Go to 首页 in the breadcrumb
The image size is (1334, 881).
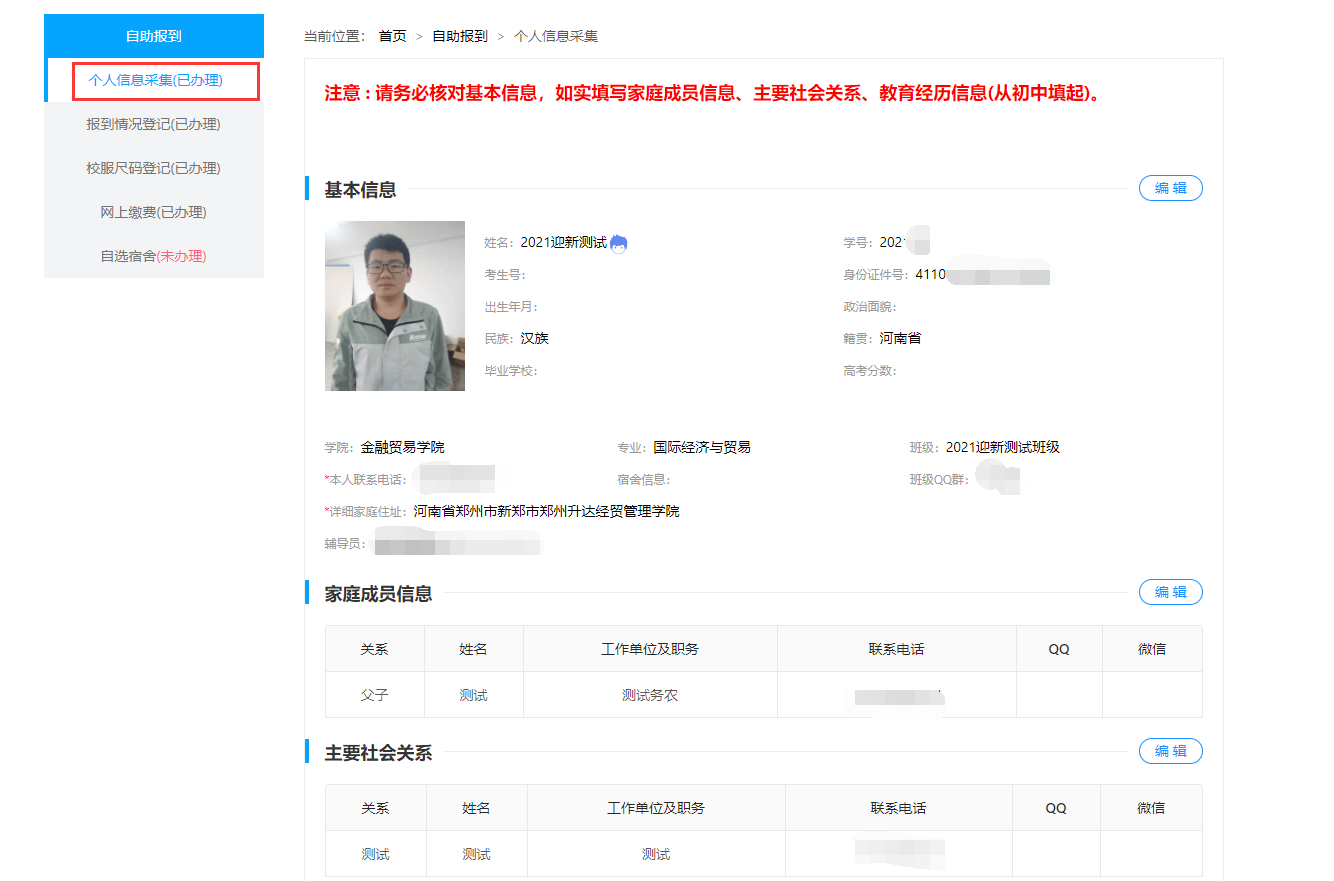coord(392,36)
